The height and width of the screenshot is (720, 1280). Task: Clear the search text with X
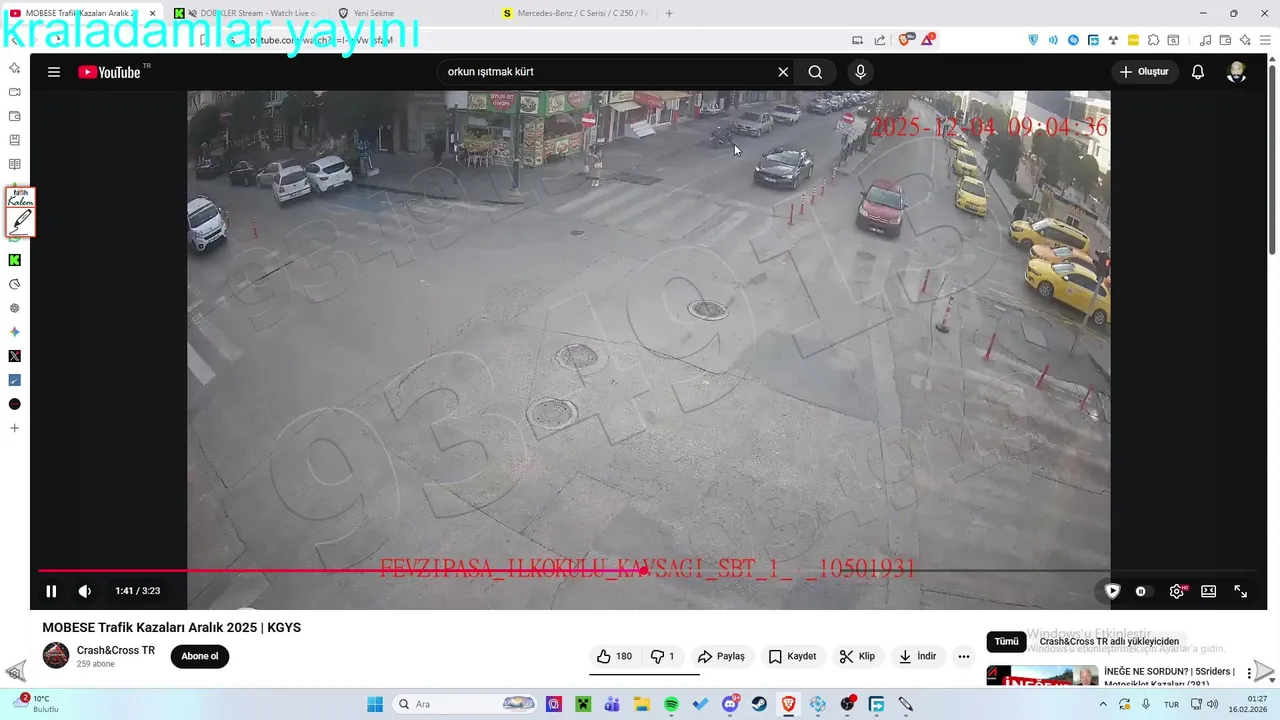tap(783, 72)
